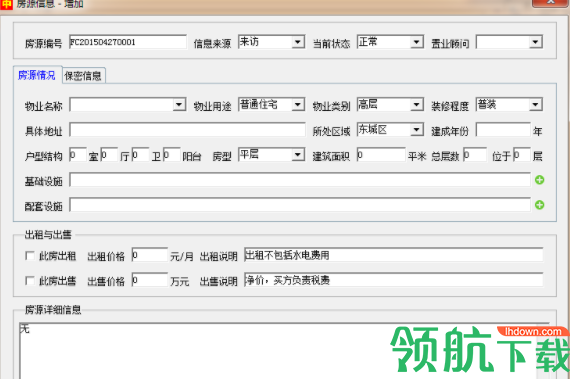Click the 出售说明 text field

click(394, 280)
